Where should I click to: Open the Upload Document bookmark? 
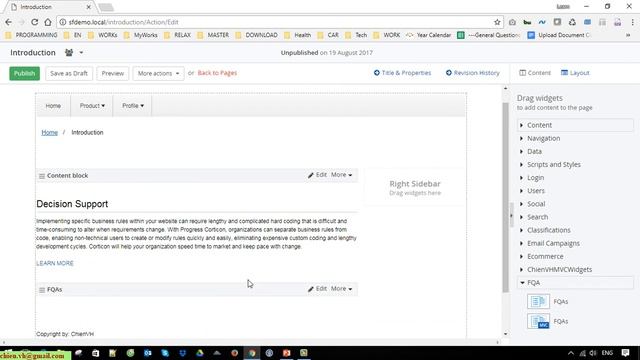point(559,35)
